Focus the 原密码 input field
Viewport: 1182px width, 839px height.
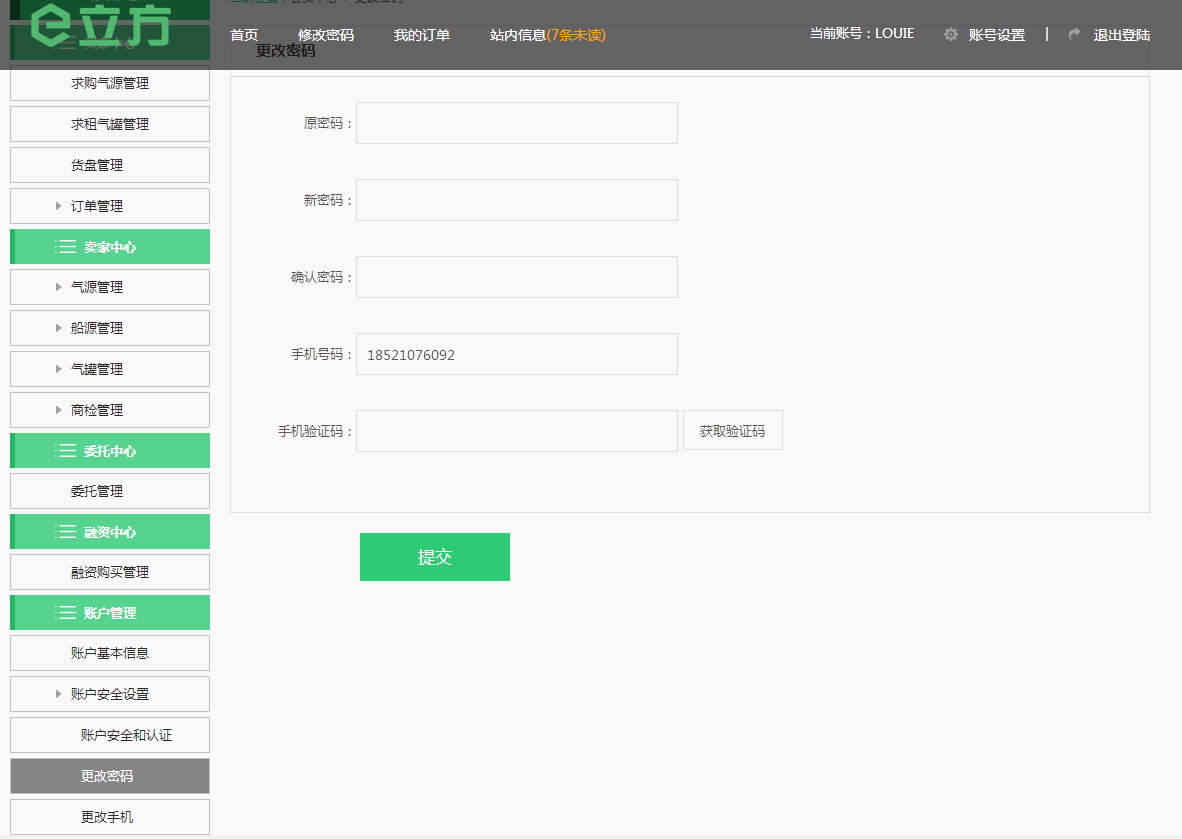click(x=516, y=123)
